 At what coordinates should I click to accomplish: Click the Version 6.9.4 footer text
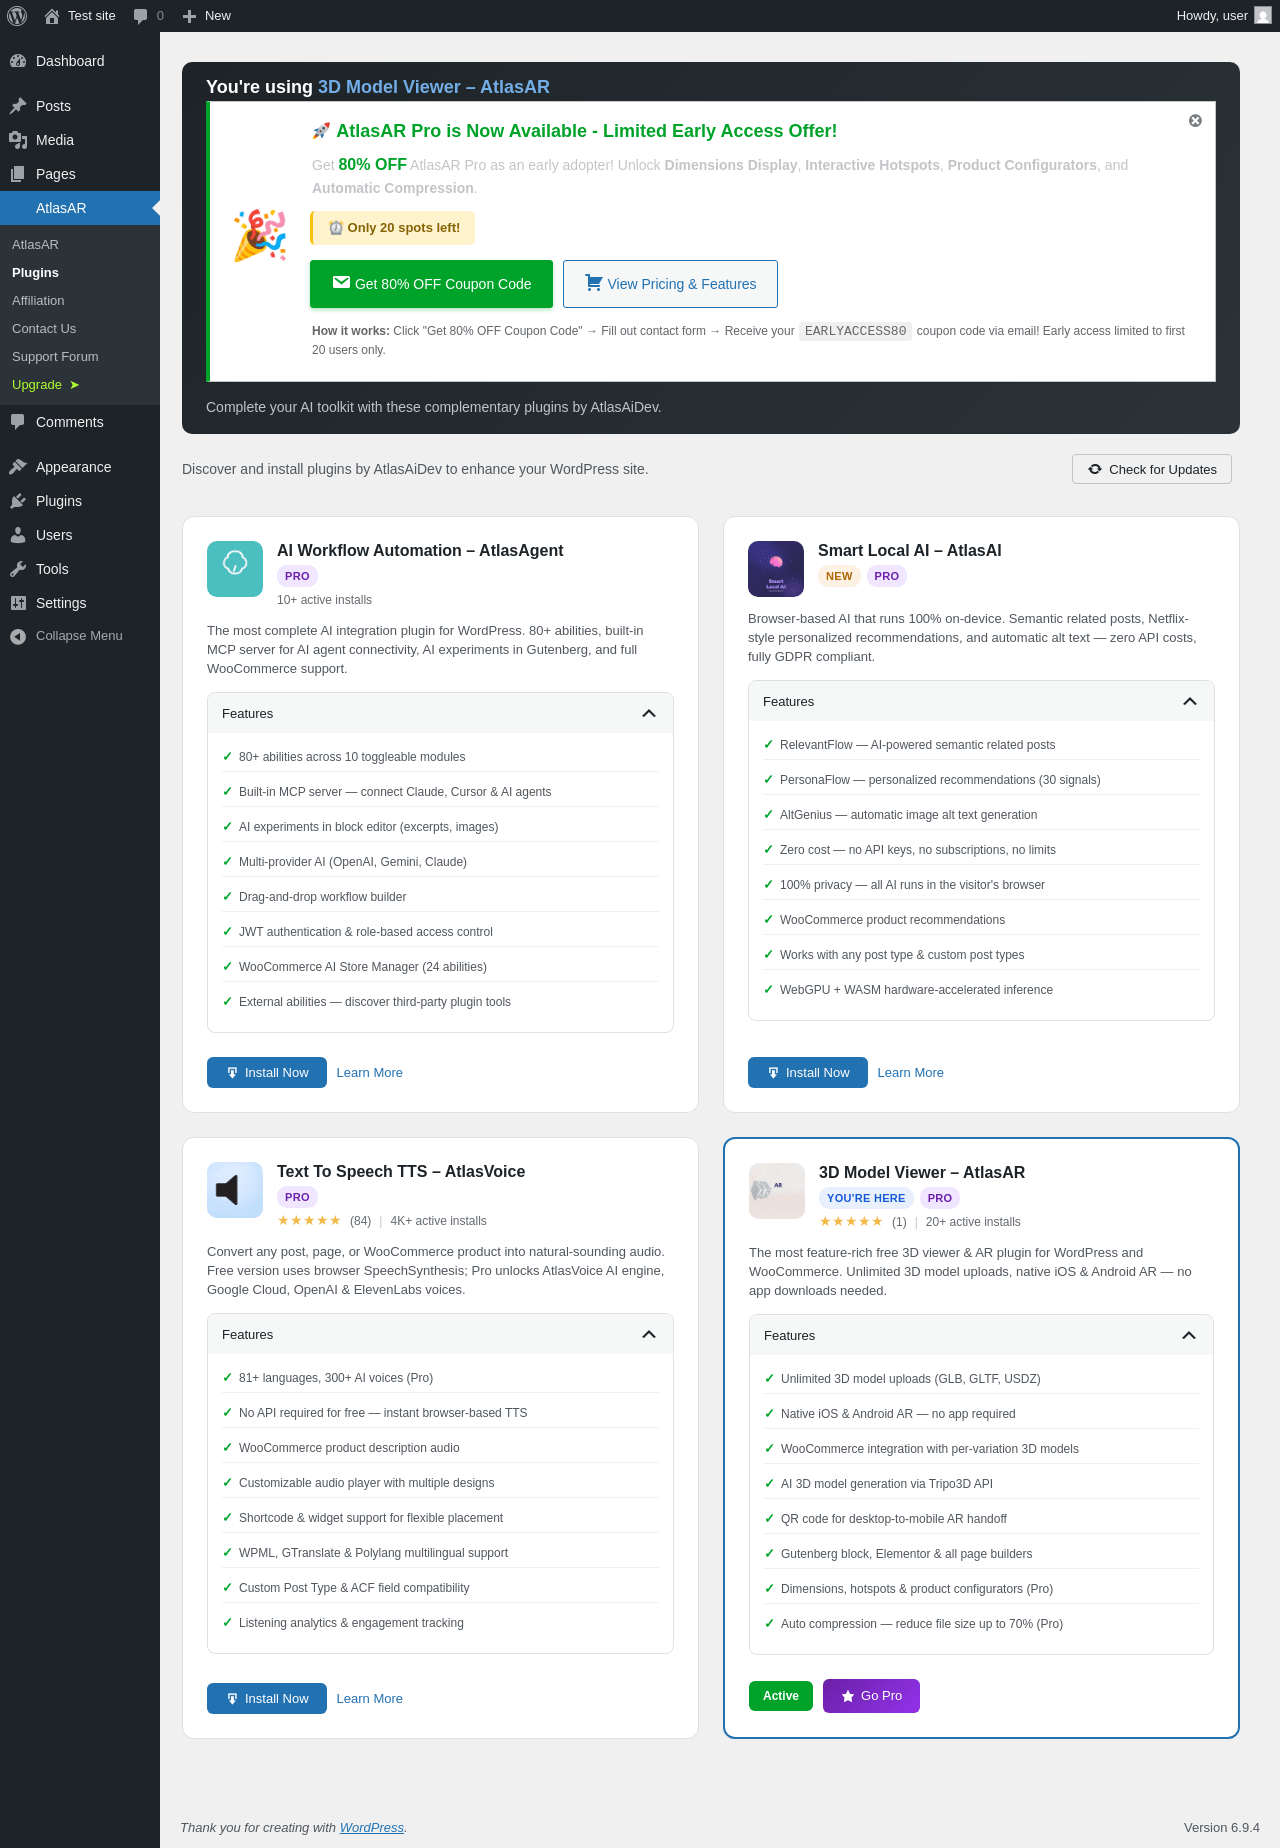click(x=1222, y=1827)
